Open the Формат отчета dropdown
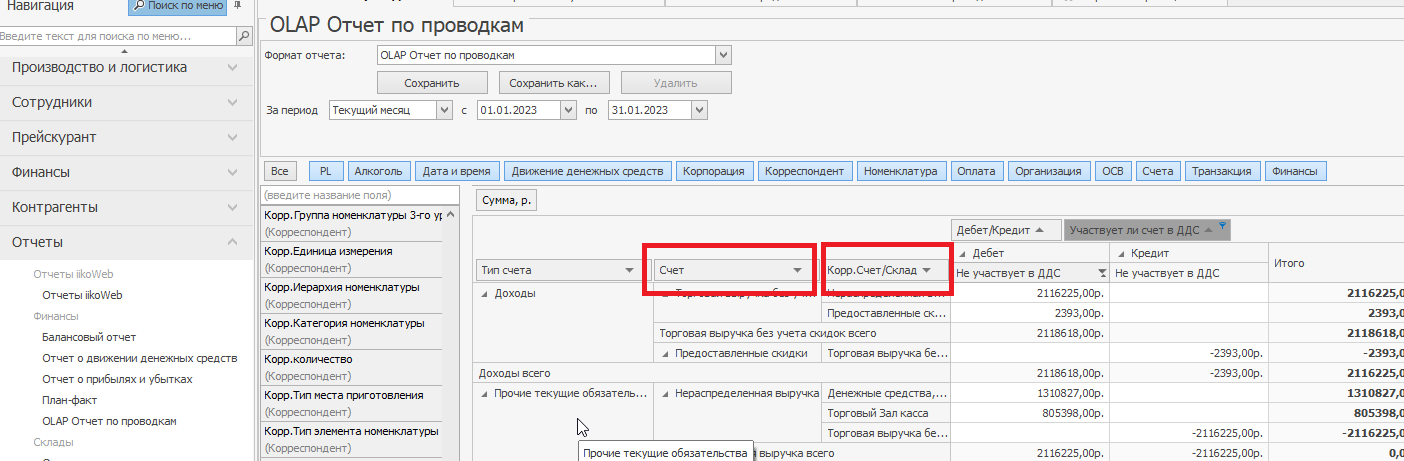Screen dimensions: 1404x461 [724, 55]
